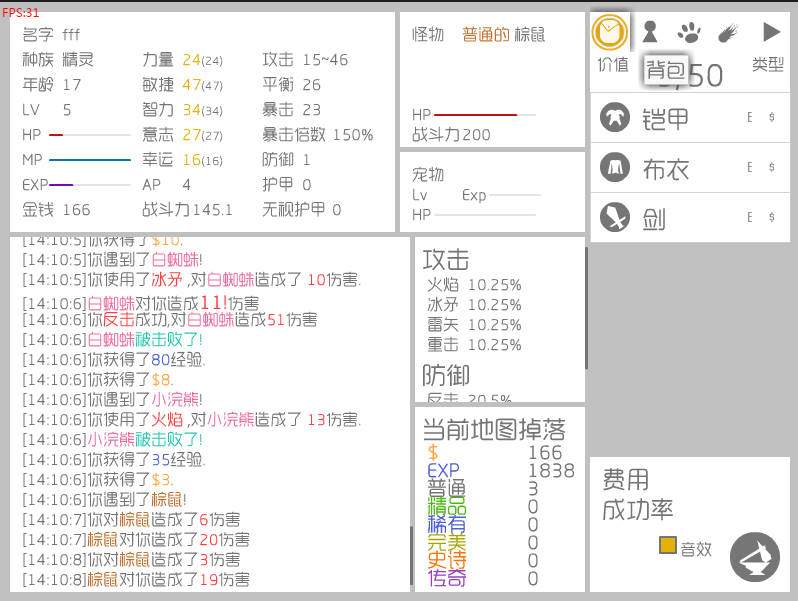The image size is (798, 601).
Task: Click the skill panel scrollbar
Action: point(586,308)
